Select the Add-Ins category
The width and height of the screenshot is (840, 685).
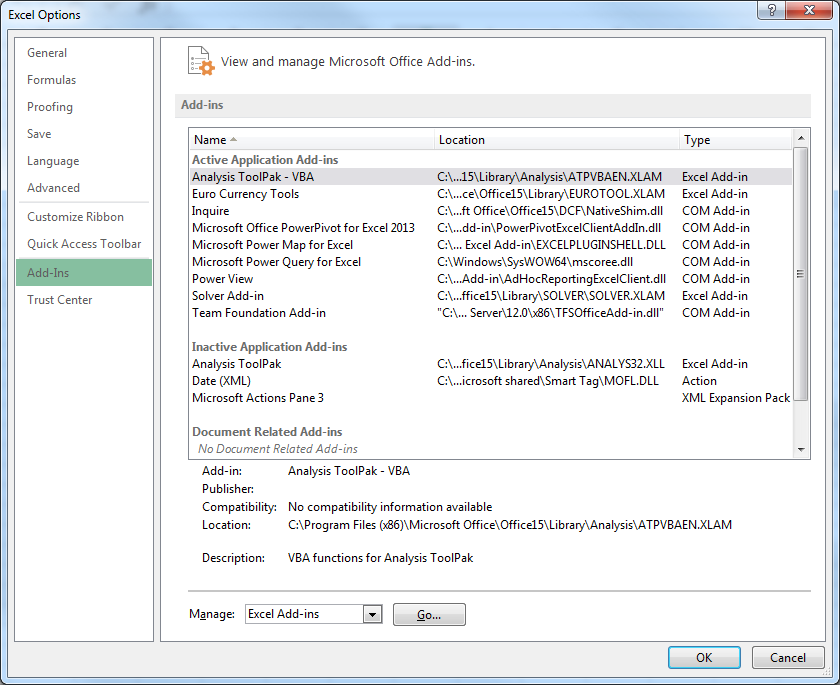[84, 273]
